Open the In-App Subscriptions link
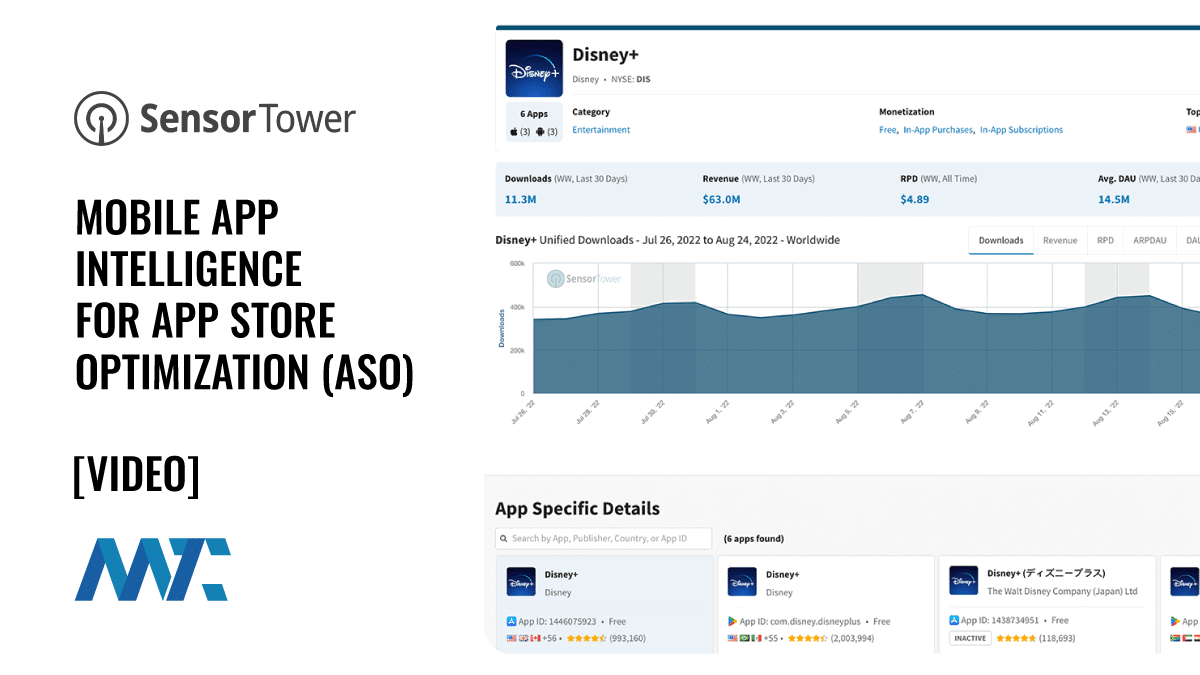The image size is (1200, 675). [1021, 130]
